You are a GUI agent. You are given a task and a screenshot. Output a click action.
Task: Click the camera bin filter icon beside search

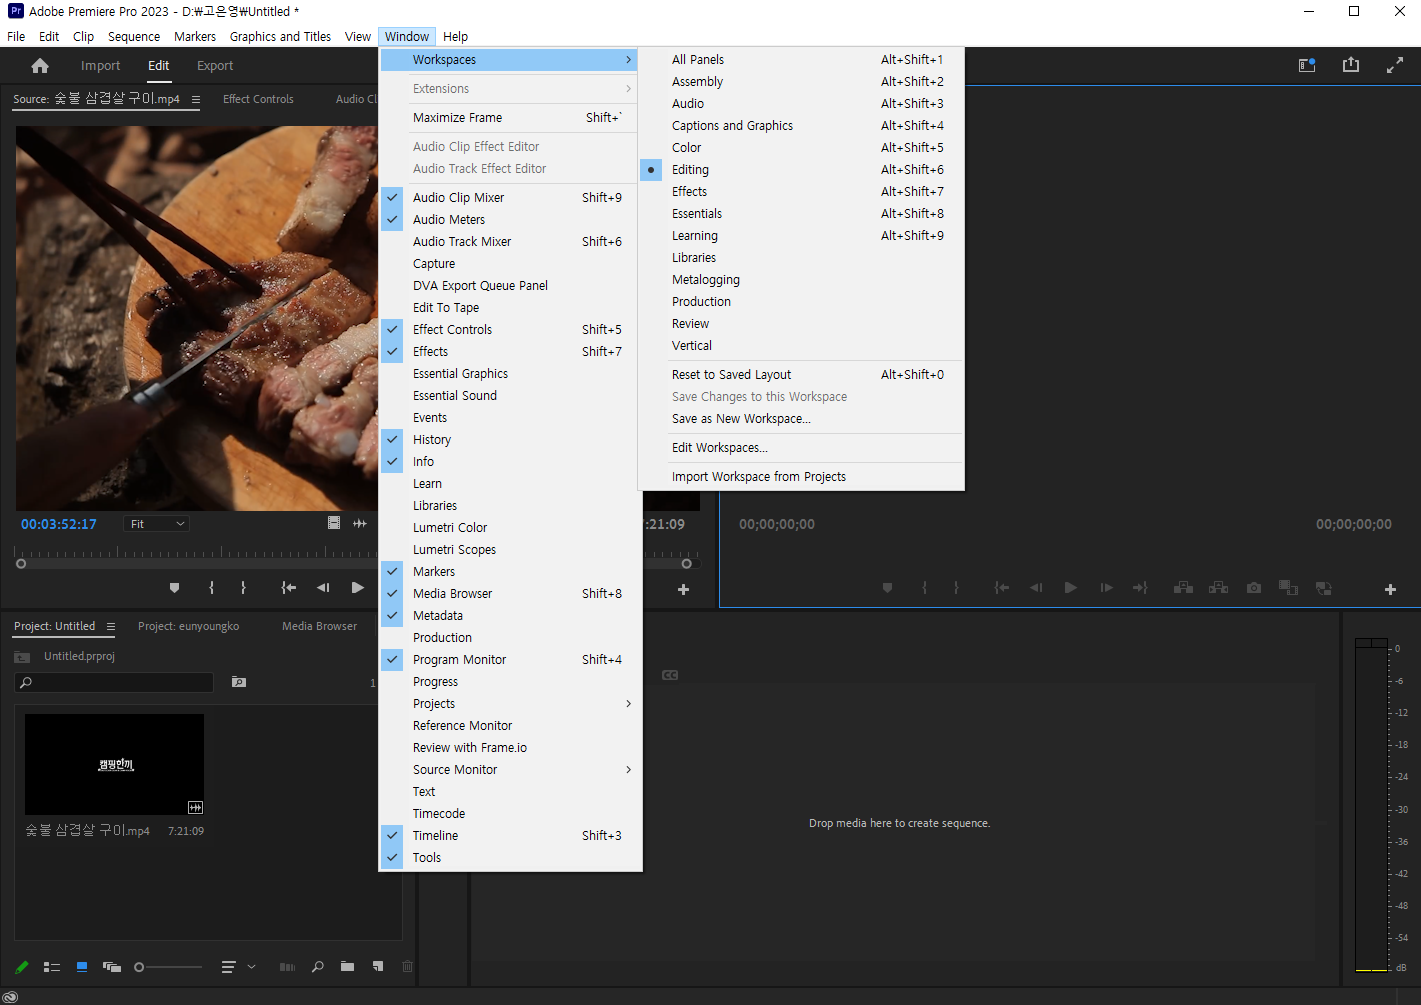coord(239,682)
